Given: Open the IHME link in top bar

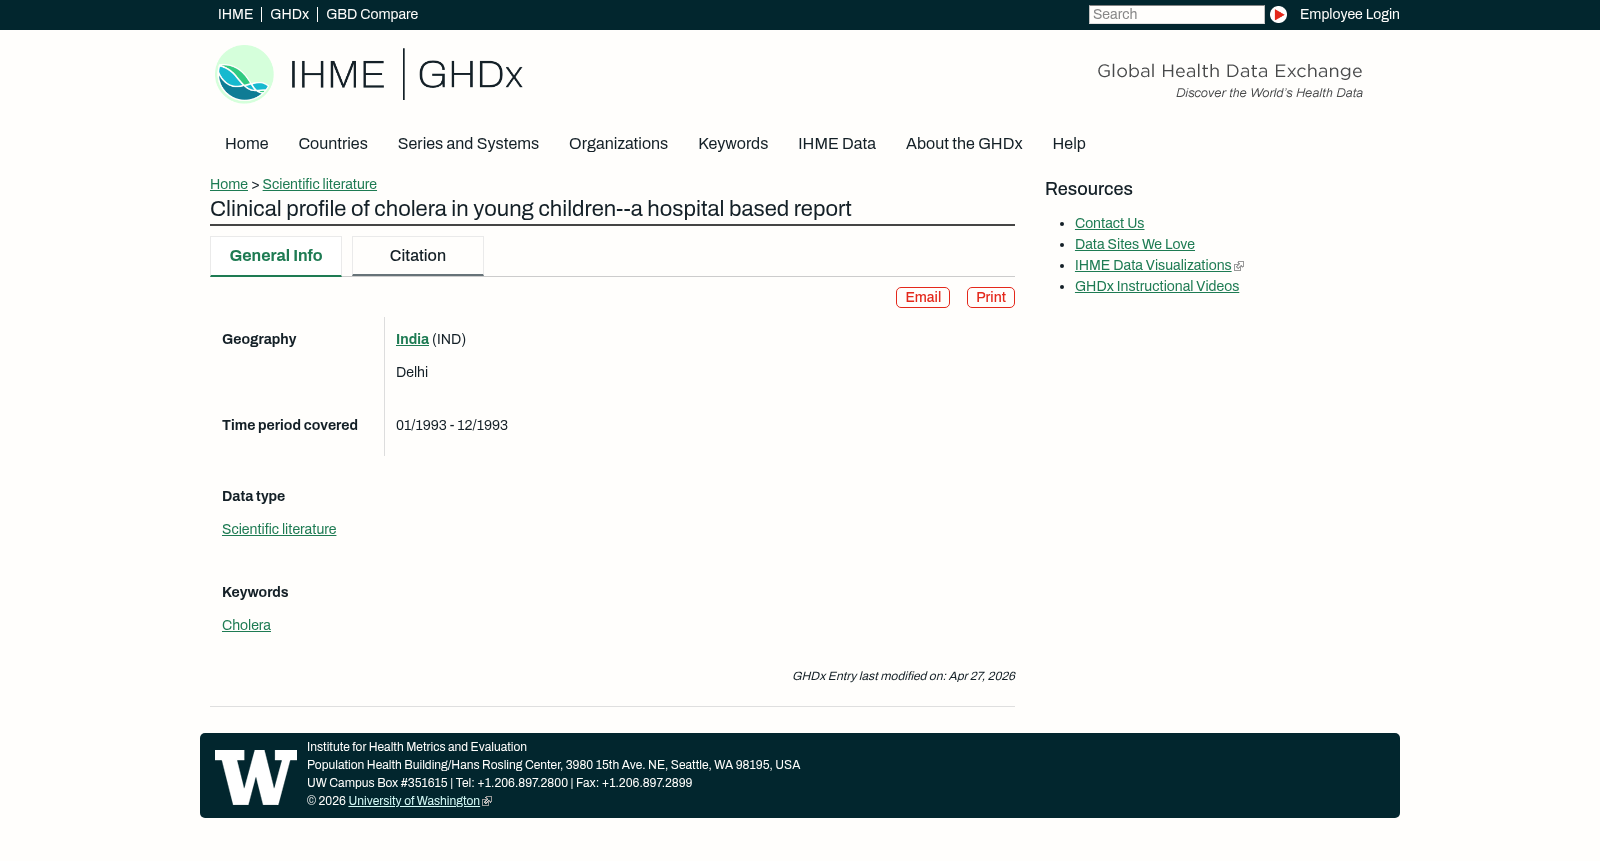Looking at the screenshot, I should click(235, 14).
